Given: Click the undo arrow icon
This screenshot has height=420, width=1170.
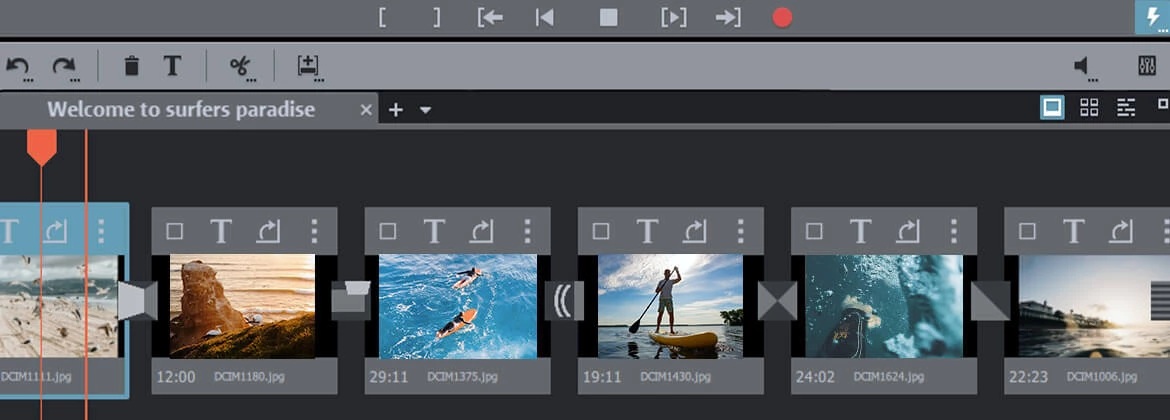Looking at the screenshot, I should (17, 67).
